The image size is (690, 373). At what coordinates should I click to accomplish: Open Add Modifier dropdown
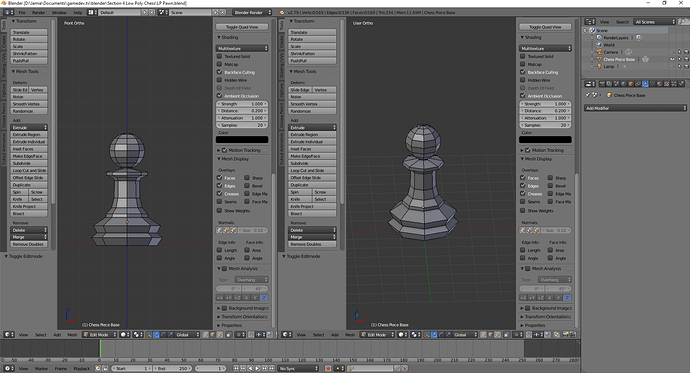point(635,108)
